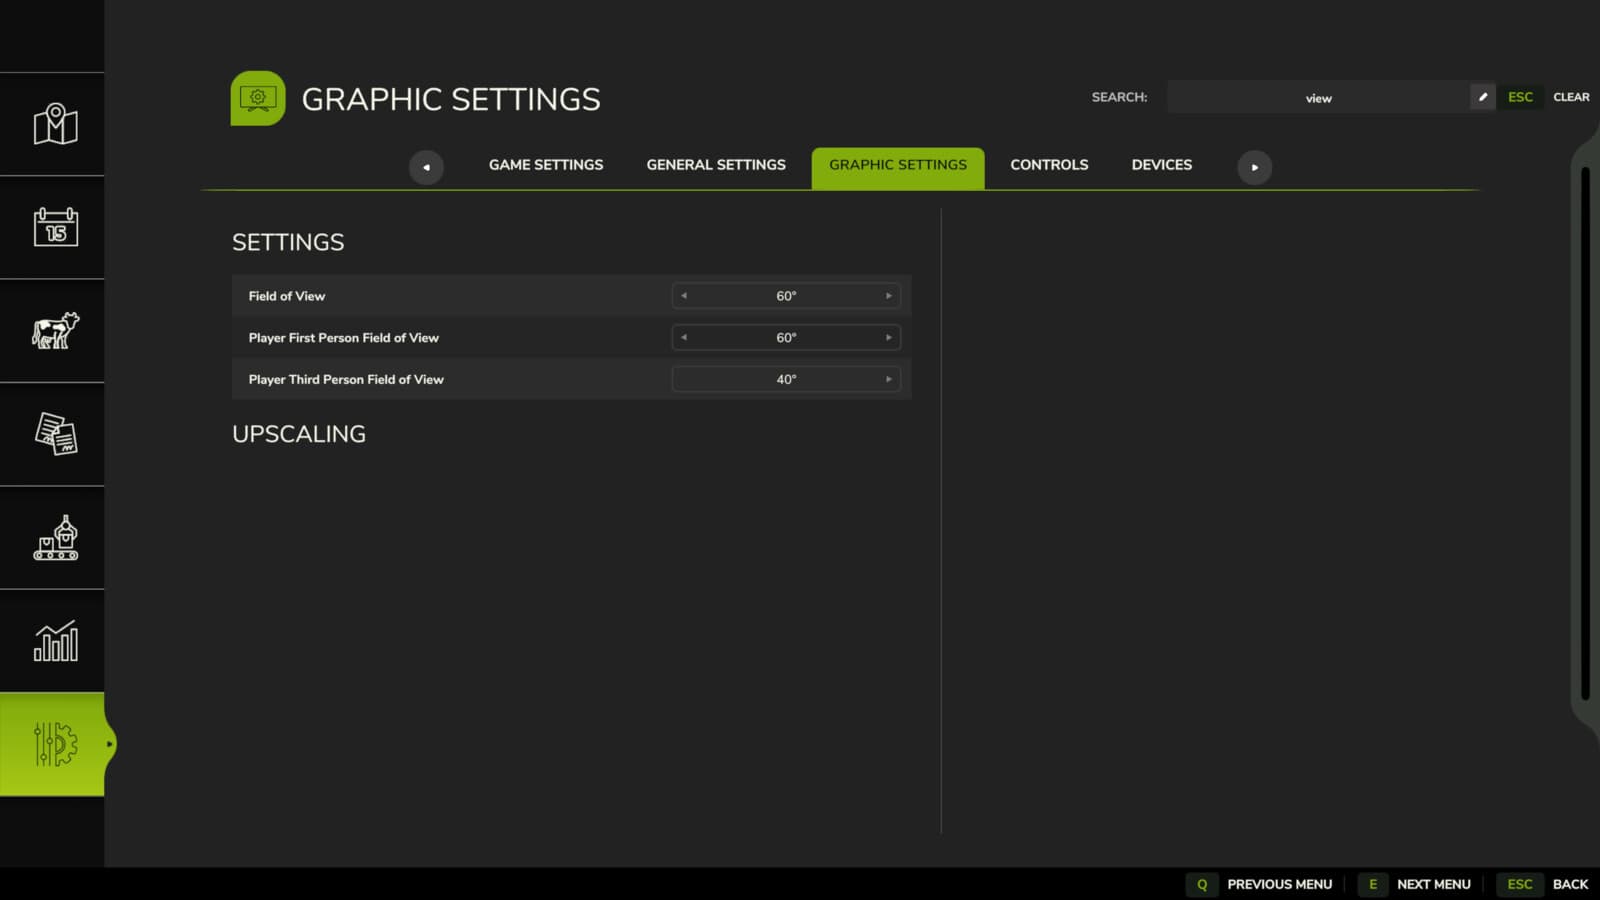This screenshot has height=900, width=1600.
Task: Click the Q key hint
Action: tap(1202, 884)
